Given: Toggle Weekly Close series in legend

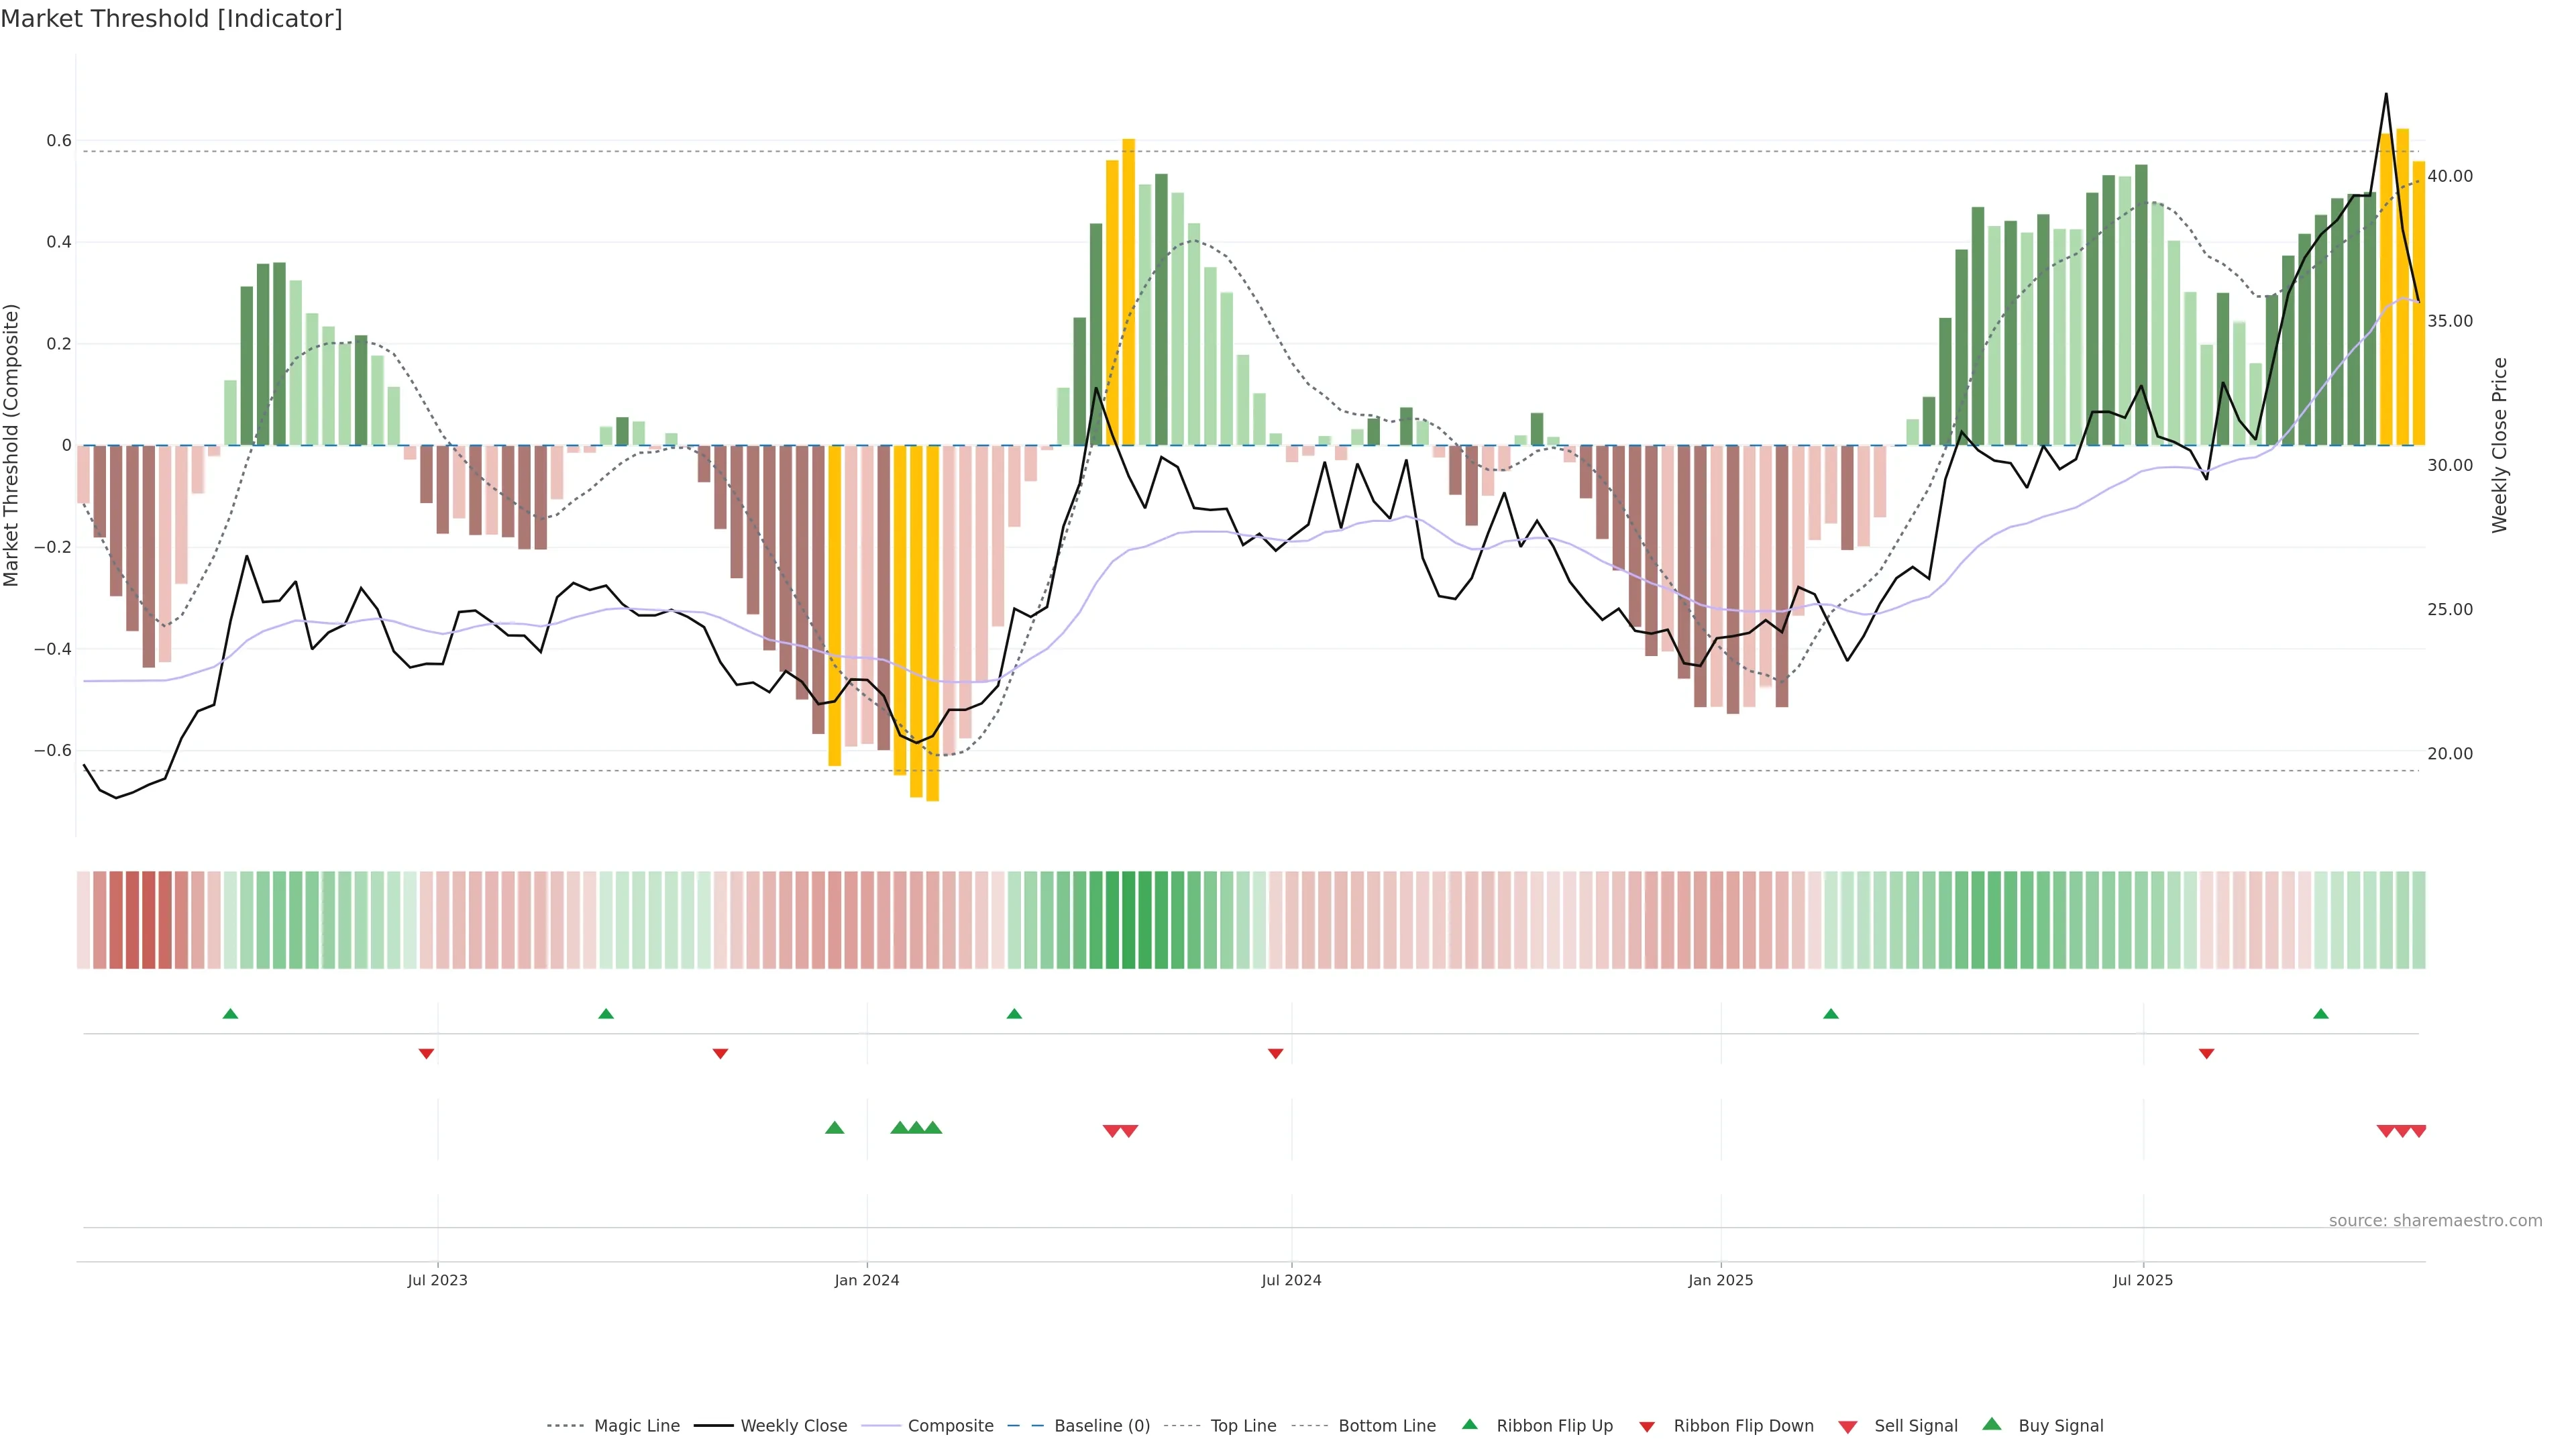Looking at the screenshot, I should coord(793,1426).
